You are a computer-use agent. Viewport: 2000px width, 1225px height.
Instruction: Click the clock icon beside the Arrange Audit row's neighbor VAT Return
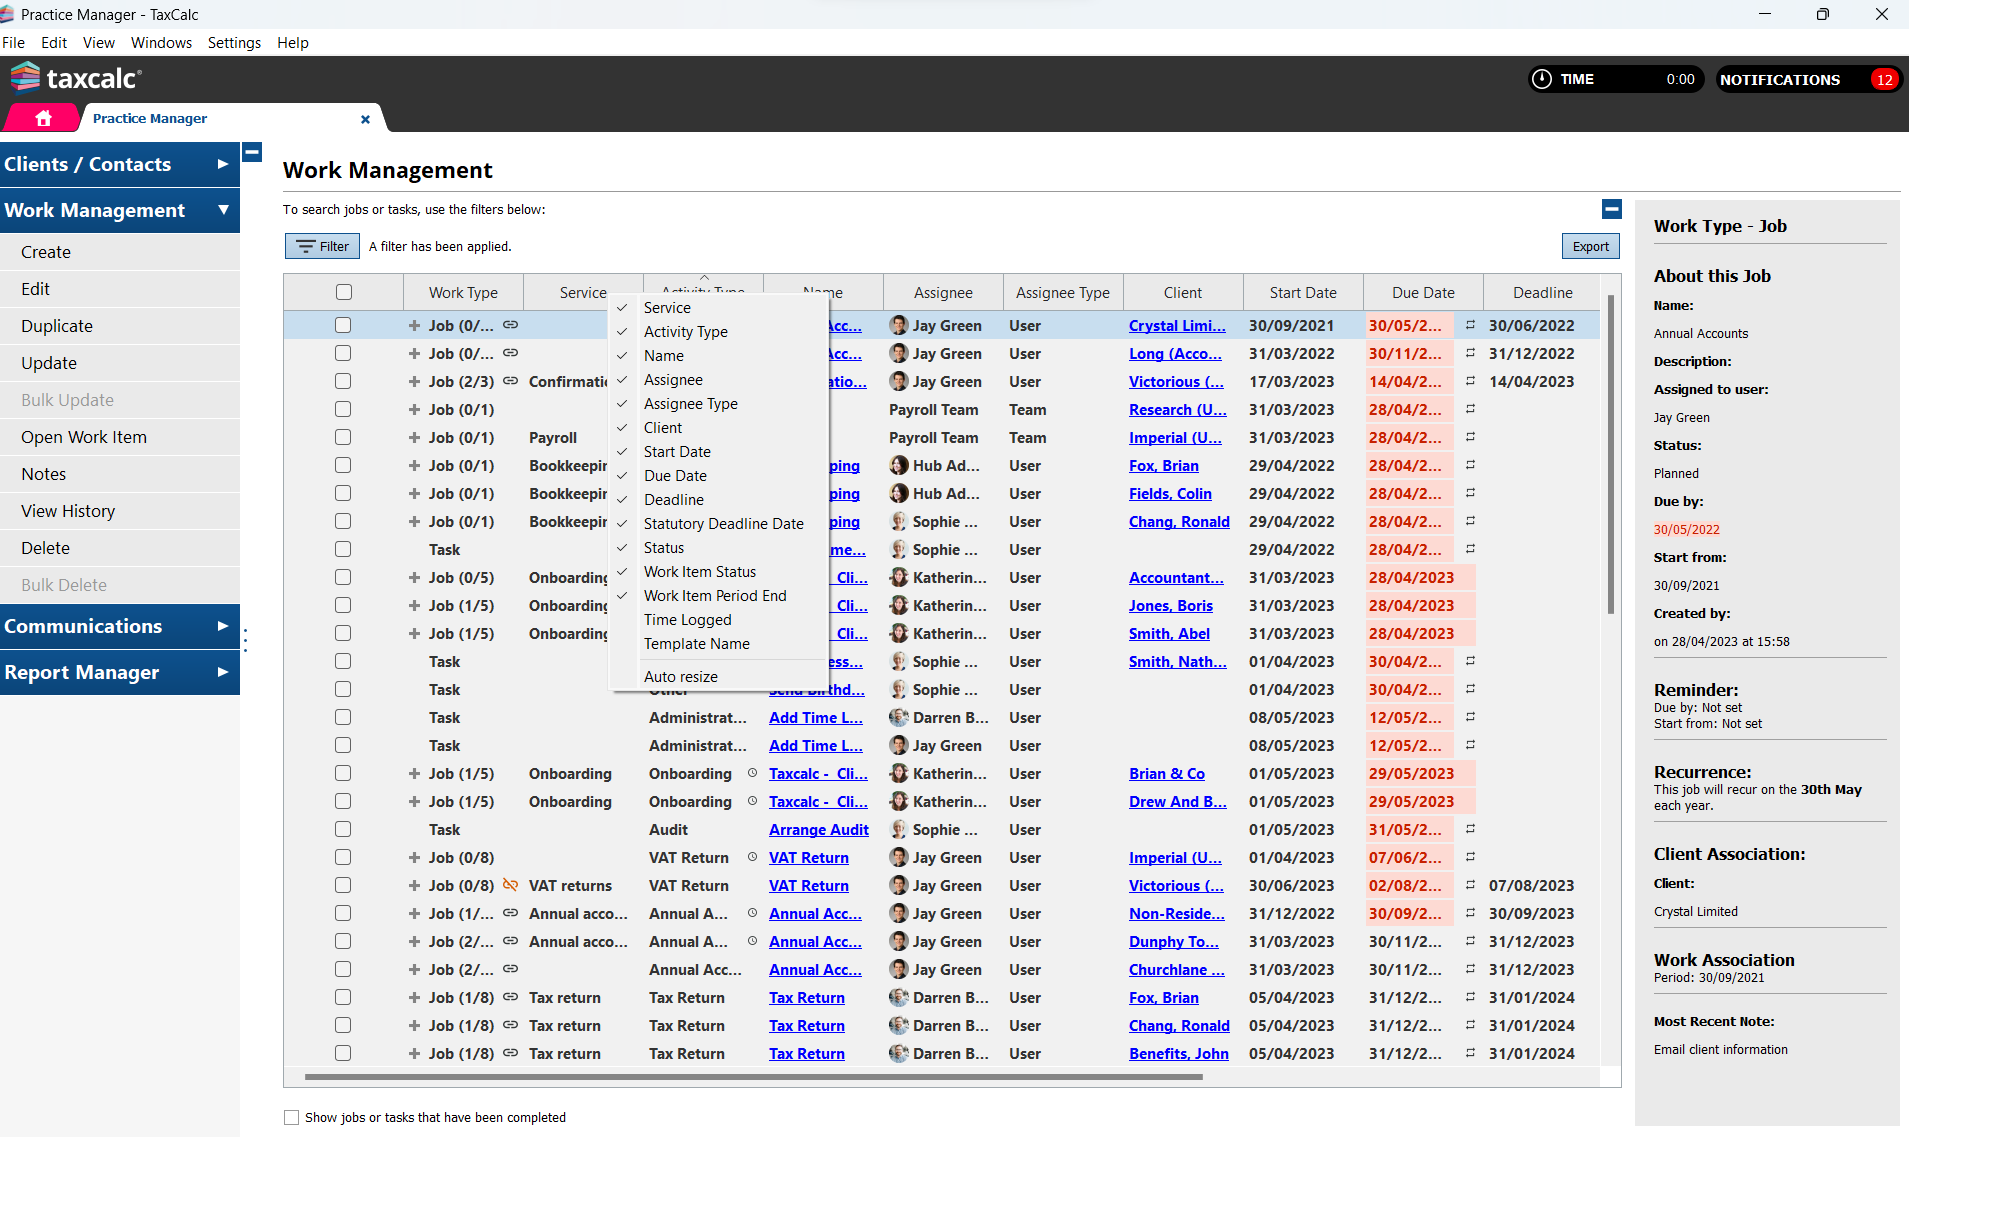click(752, 857)
